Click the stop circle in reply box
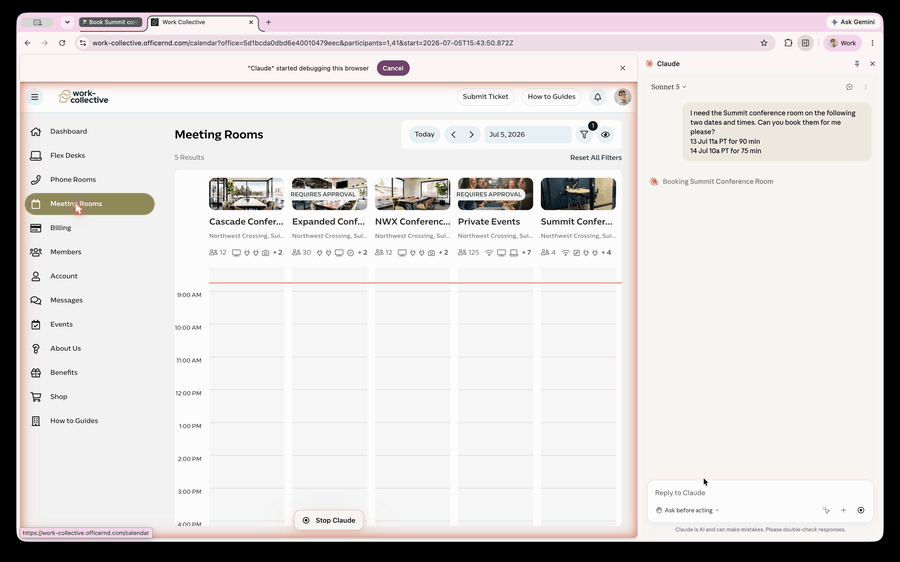900x562 pixels. click(x=861, y=510)
